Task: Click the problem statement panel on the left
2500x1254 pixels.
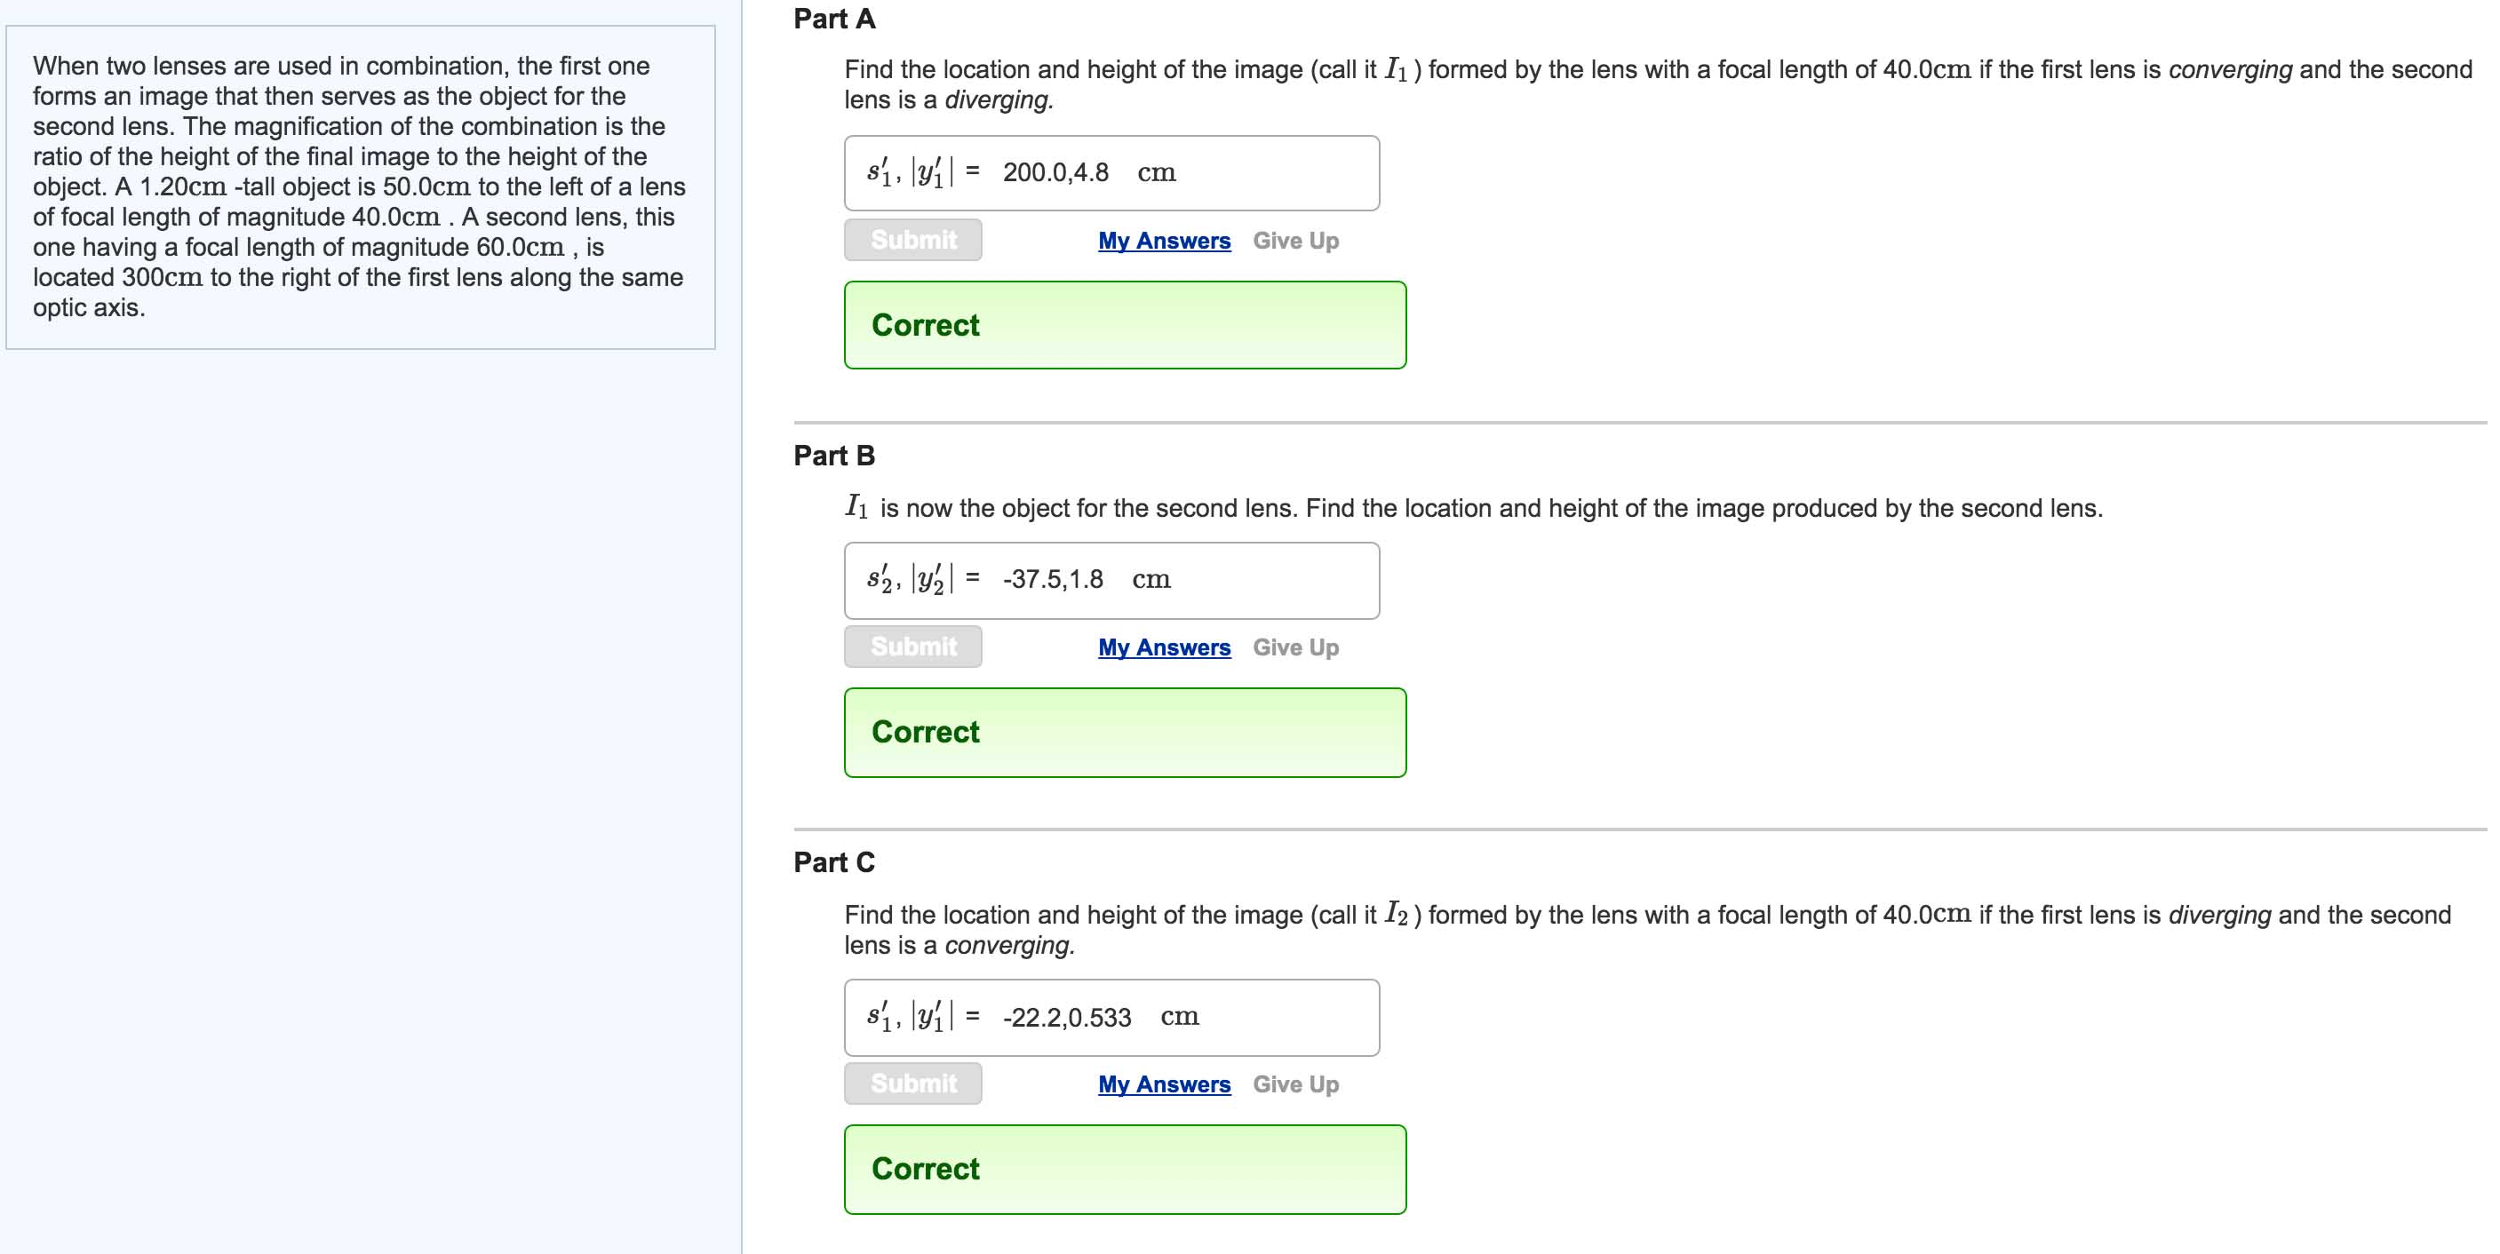Action: click(360, 190)
